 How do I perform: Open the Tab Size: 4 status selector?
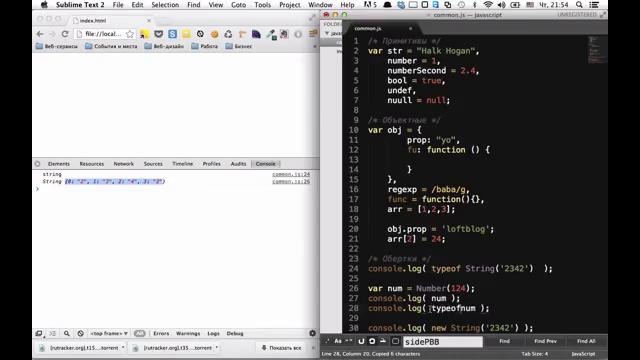point(535,354)
